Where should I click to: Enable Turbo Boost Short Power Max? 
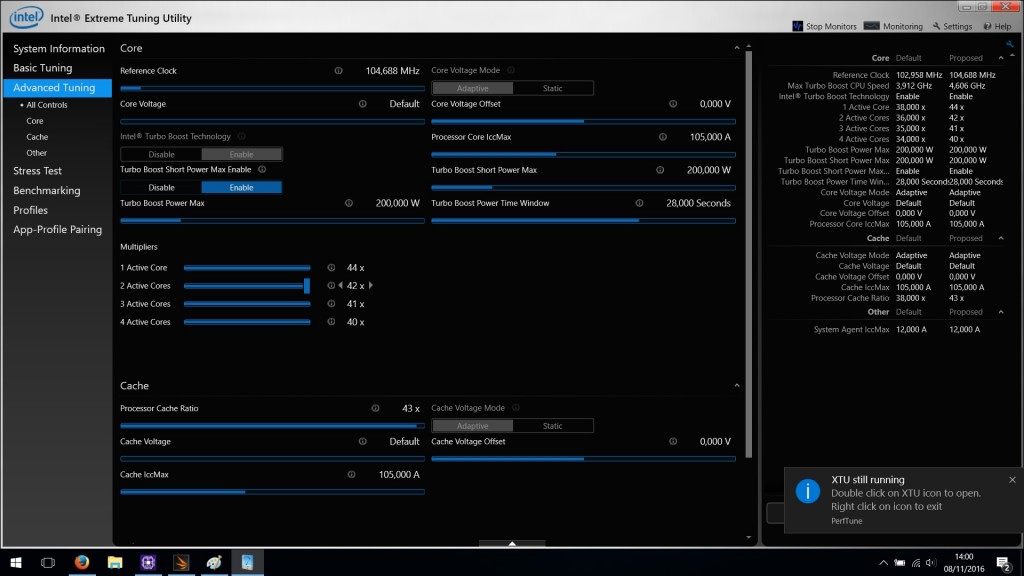242,187
